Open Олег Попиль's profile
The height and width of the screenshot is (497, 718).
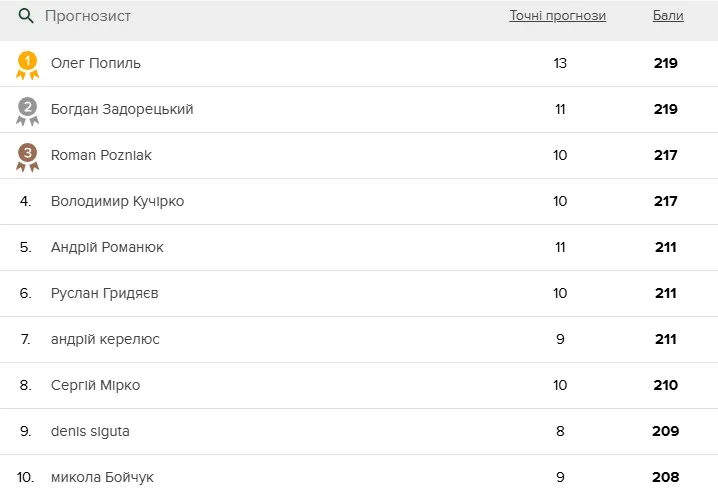pos(96,63)
